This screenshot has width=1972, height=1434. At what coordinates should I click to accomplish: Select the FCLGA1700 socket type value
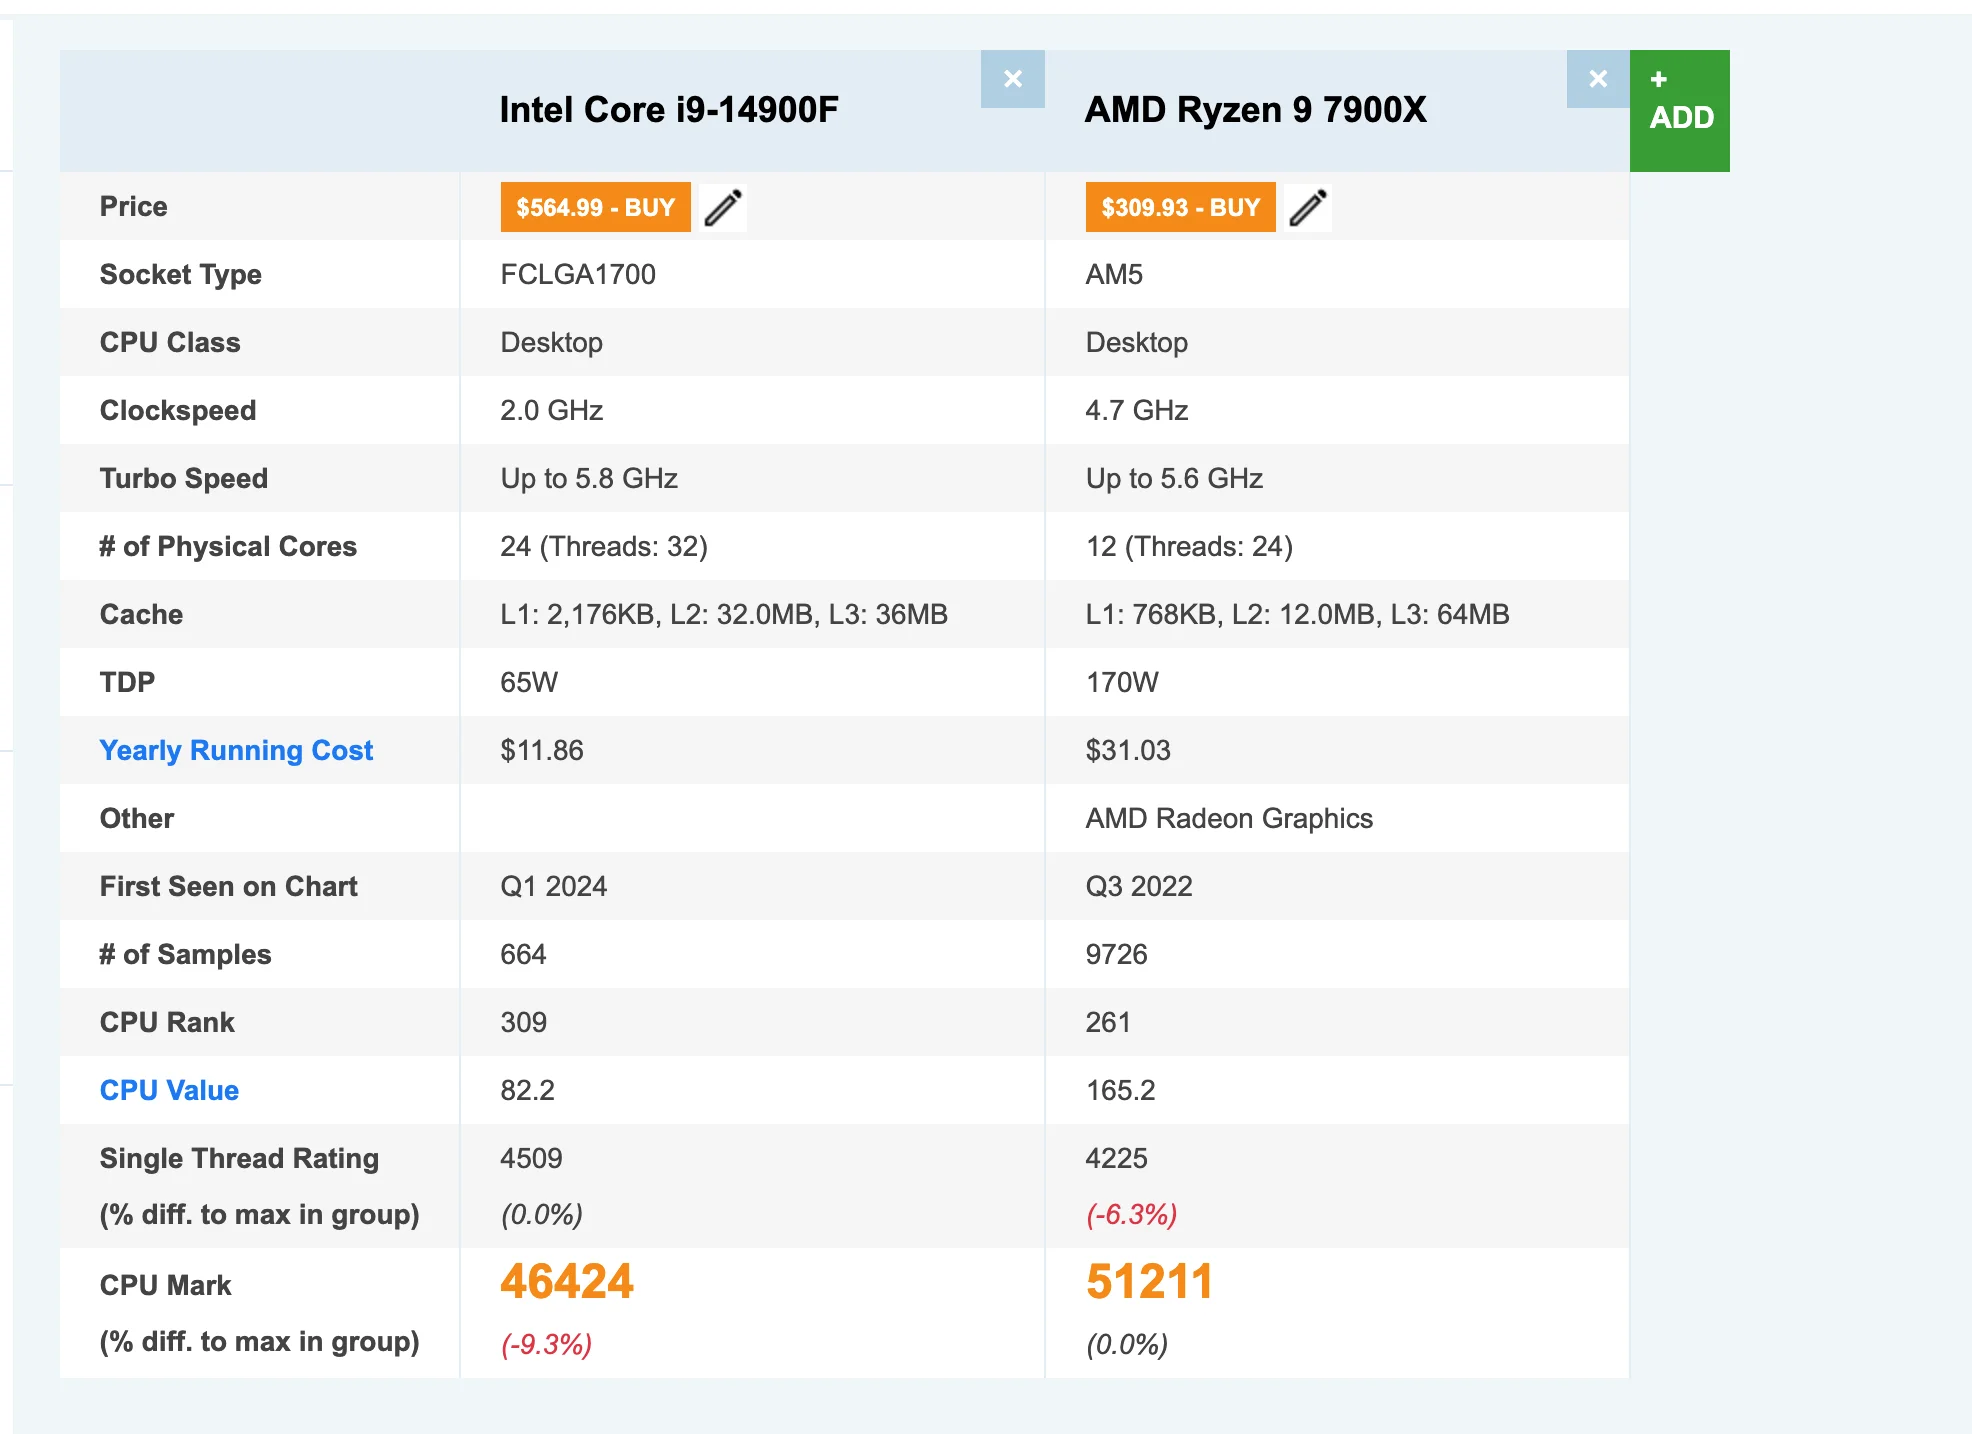click(578, 274)
